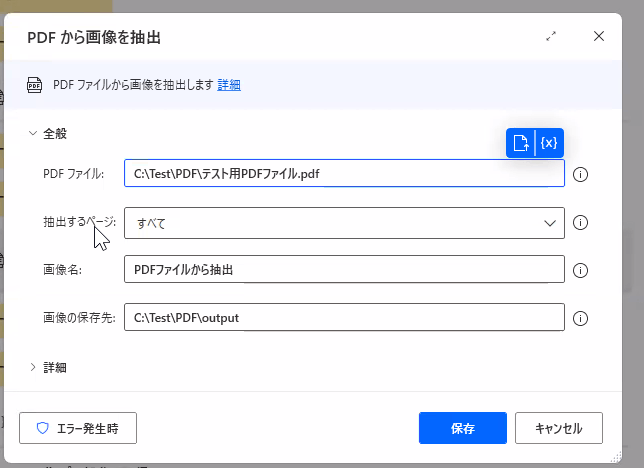Viewport: 644px width, 468px height.
Task: Open the 詳細 help link
Action: coord(229,85)
